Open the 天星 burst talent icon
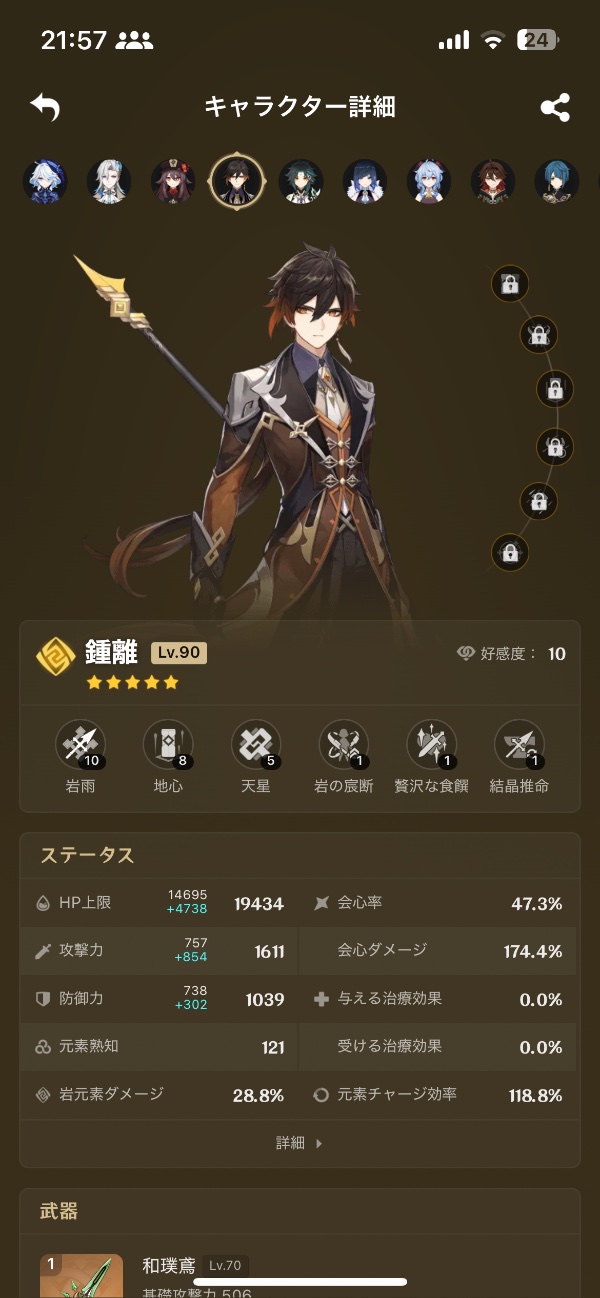Screen dimensions: 600x1298 [x=256, y=746]
